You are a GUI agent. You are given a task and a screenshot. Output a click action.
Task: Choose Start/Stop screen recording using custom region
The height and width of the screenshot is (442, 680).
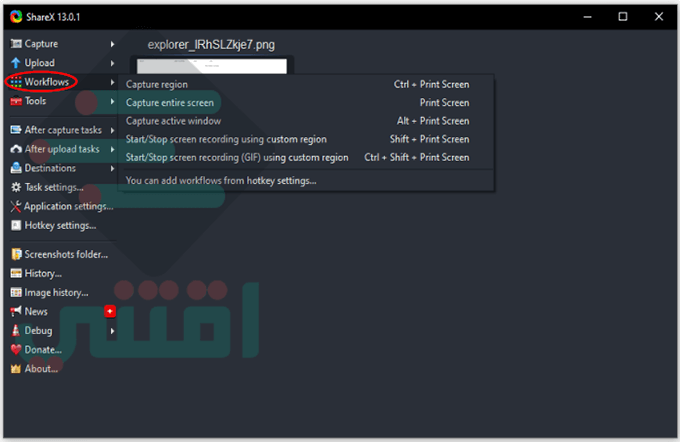pyautogui.click(x=306, y=139)
